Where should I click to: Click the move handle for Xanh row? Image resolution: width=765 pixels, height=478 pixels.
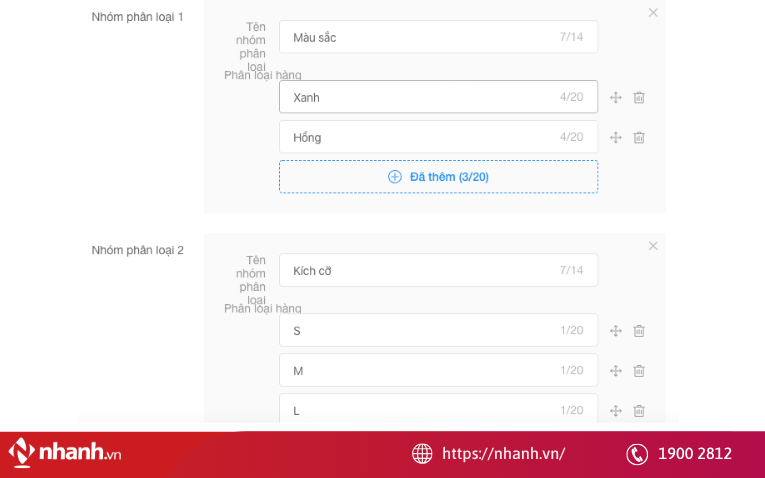coord(616,98)
